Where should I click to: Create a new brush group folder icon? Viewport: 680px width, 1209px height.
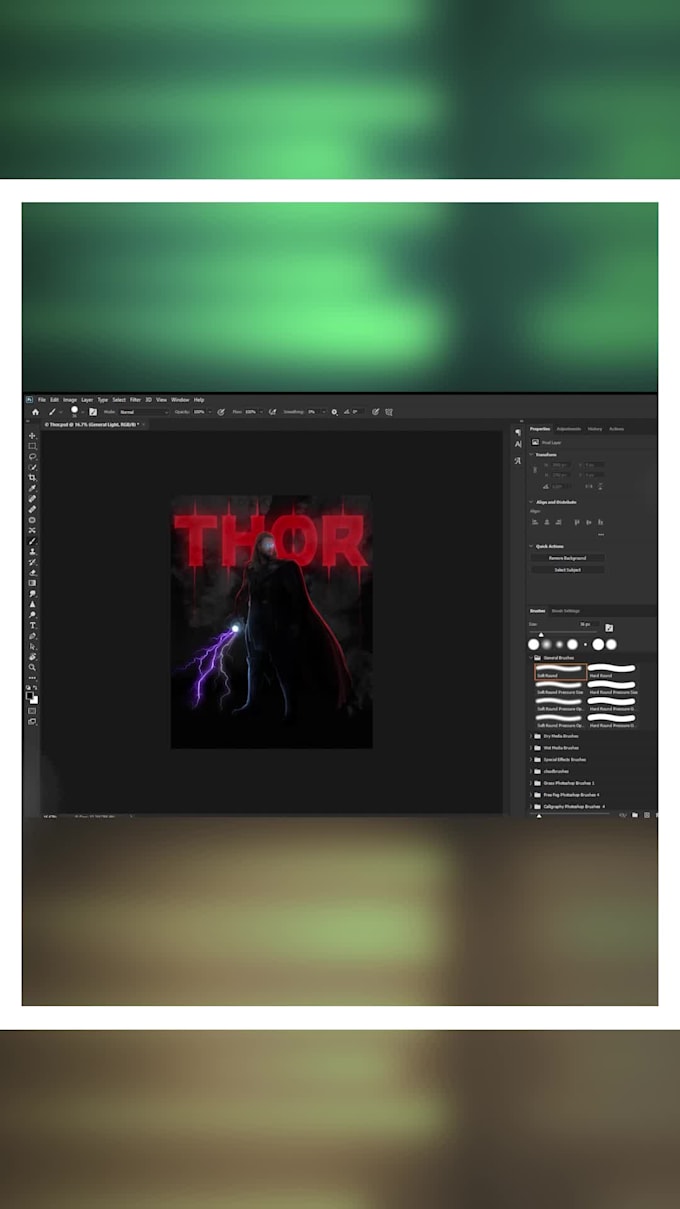click(x=635, y=815)
